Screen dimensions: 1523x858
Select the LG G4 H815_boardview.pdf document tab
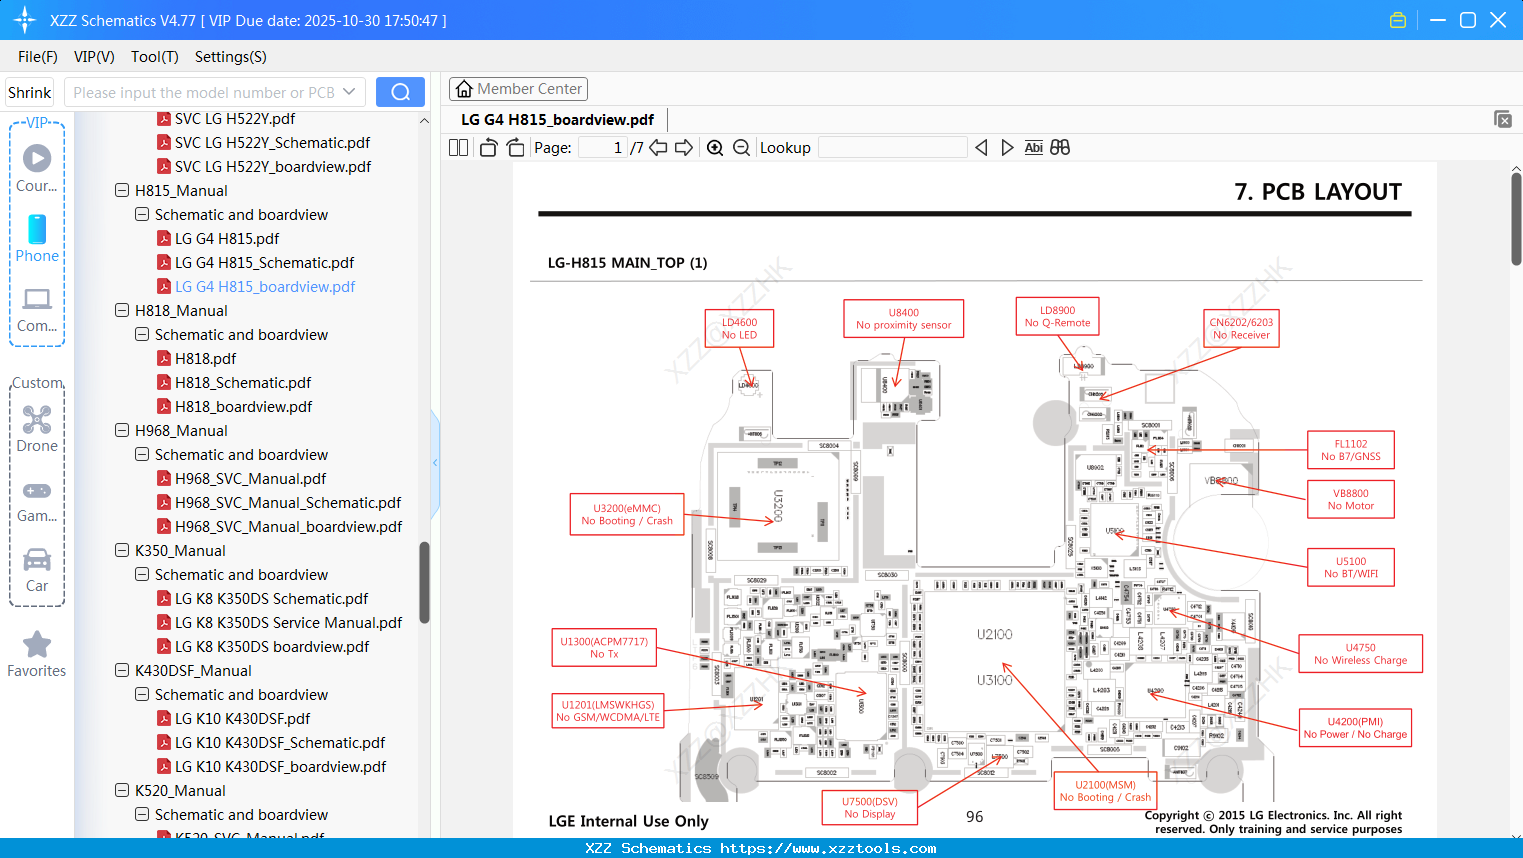(557, 120)
